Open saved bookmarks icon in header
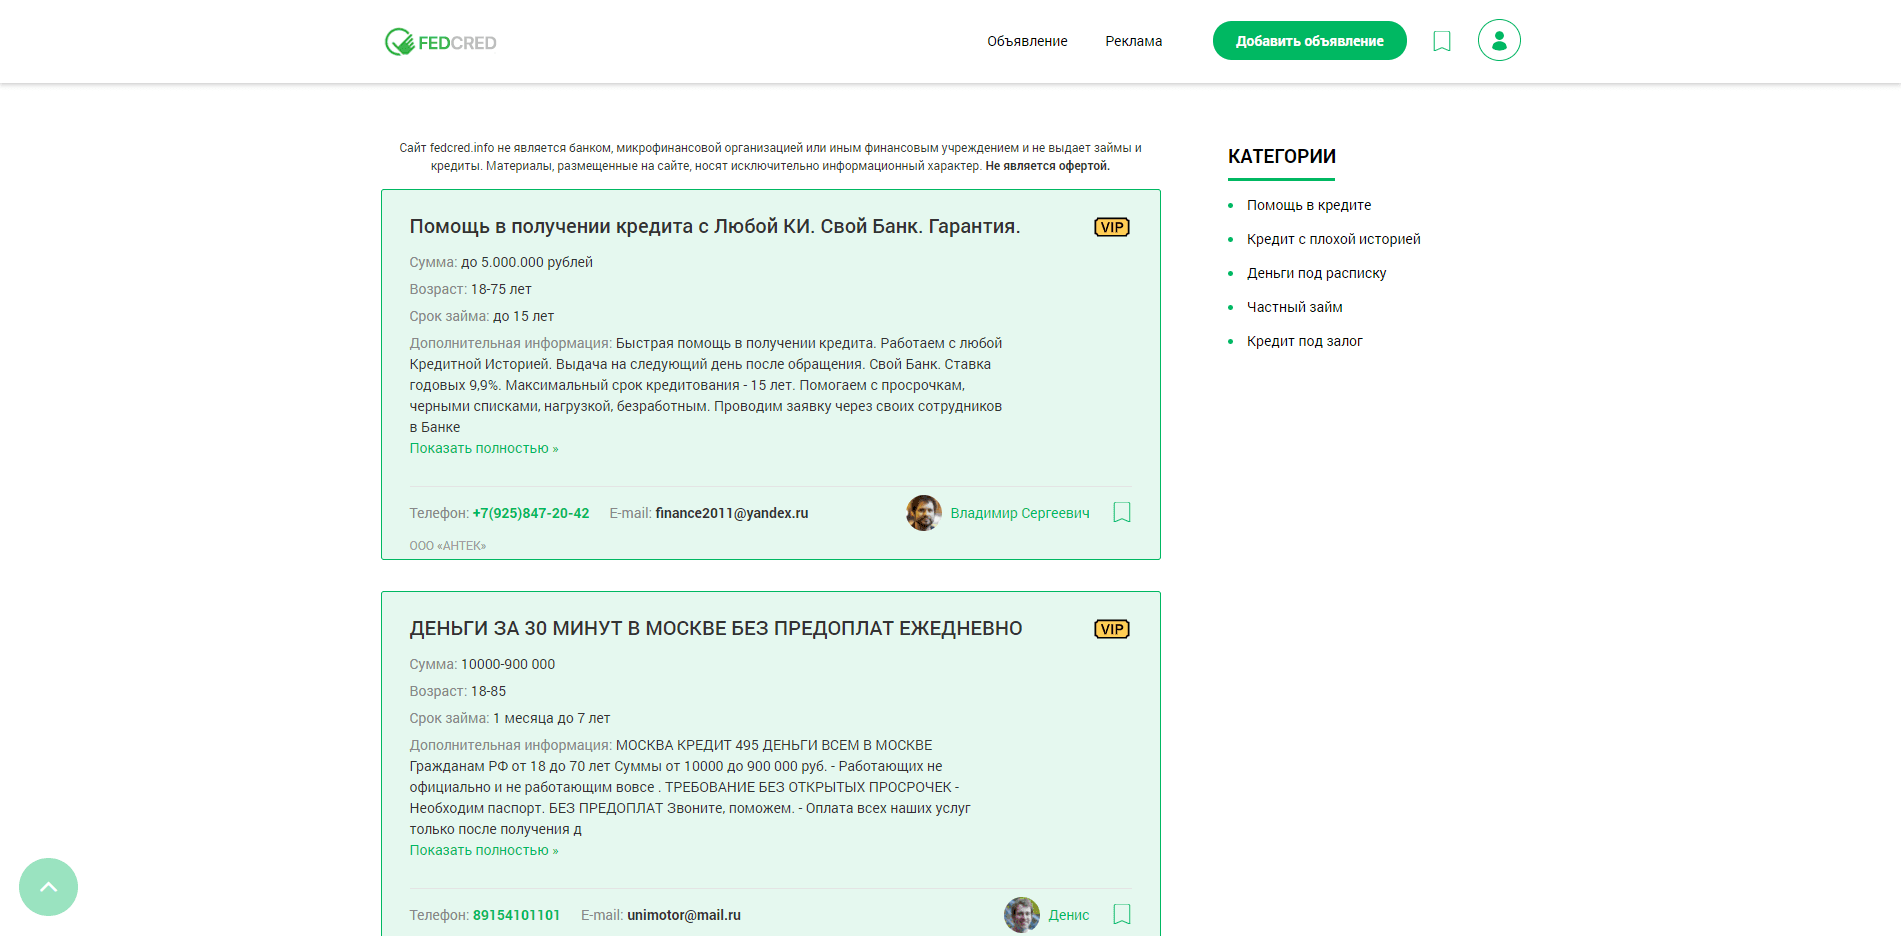This screenshot has width=1901, height=936. 1441,41
